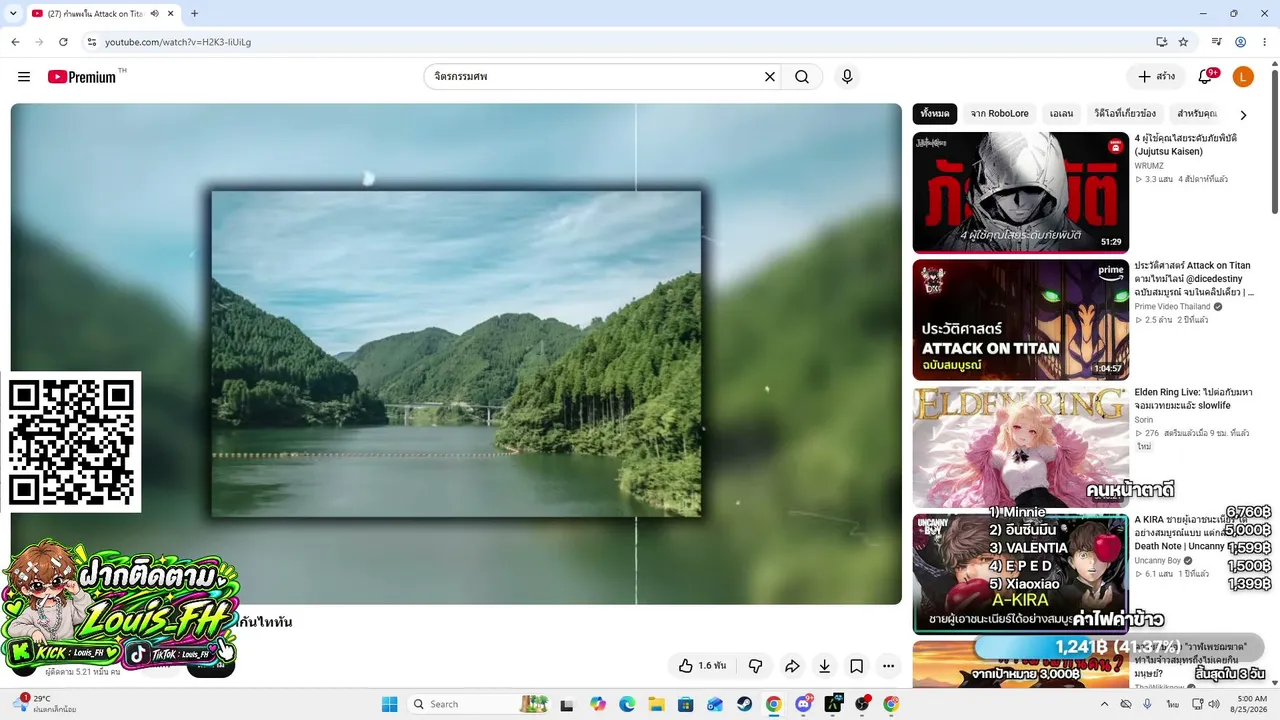Visit the Prime Video Thailand channel
Image resolution: width=1280 pixels, height=720 pixels.
[1172, 307]
